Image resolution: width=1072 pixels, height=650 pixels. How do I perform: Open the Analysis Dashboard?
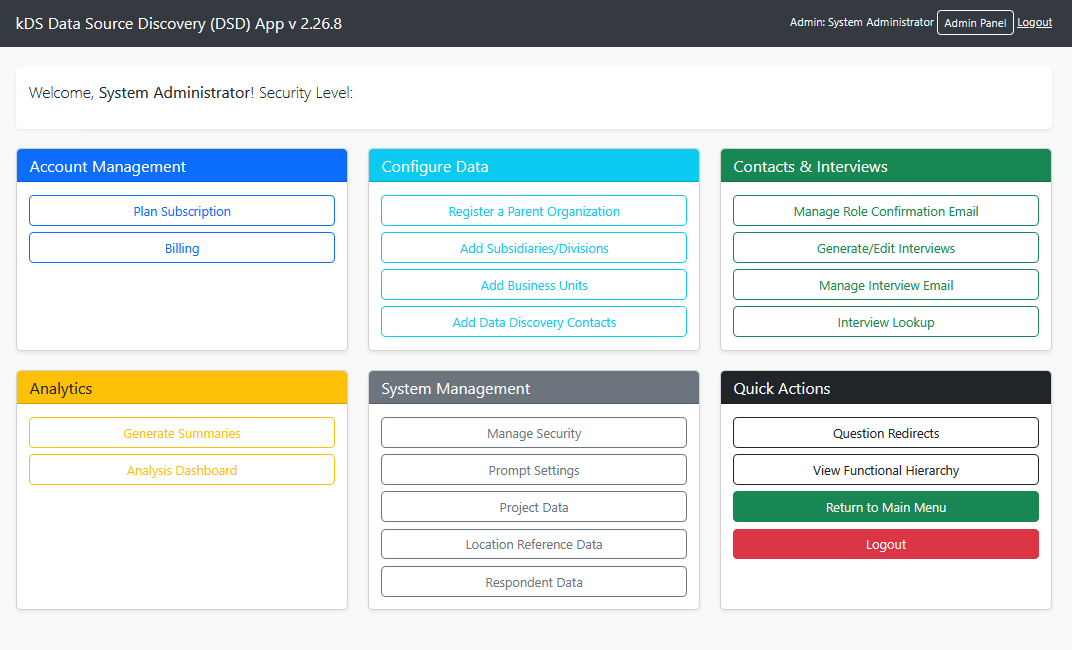[182, 470]
